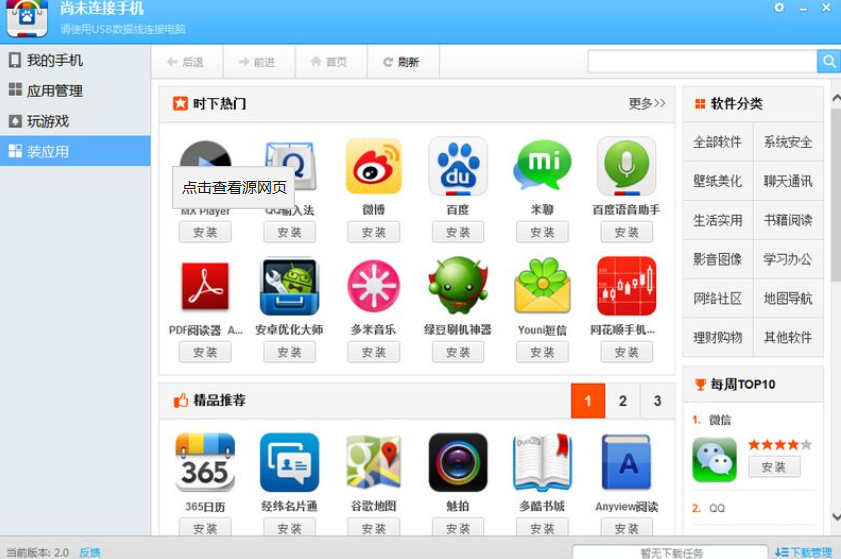841x559 pixels.
Task: Click the 微信 name in weekly TOP10
Action: click(720, 420)
